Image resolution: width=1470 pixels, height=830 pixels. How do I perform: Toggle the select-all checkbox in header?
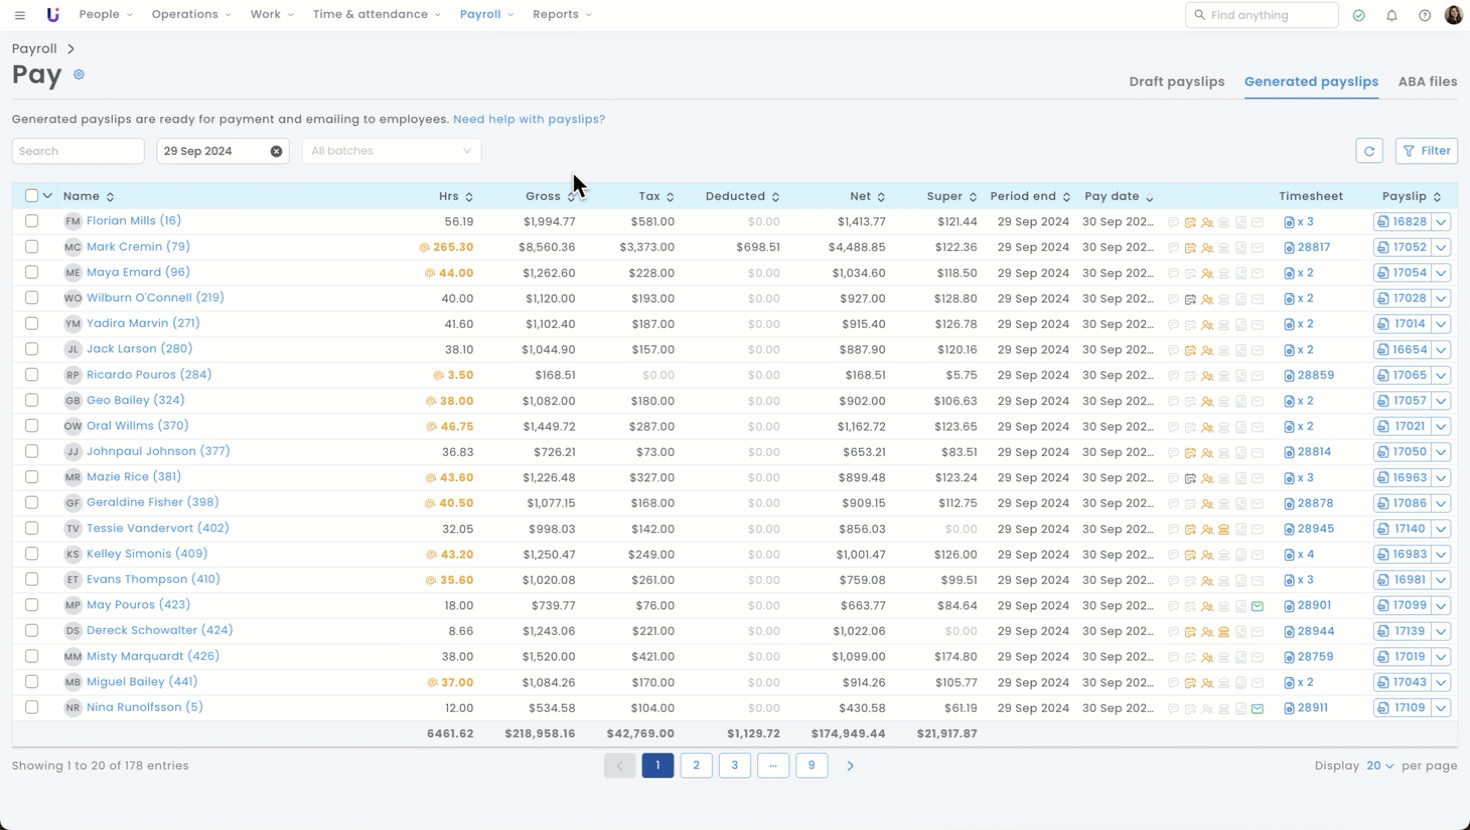coord(32,196)
